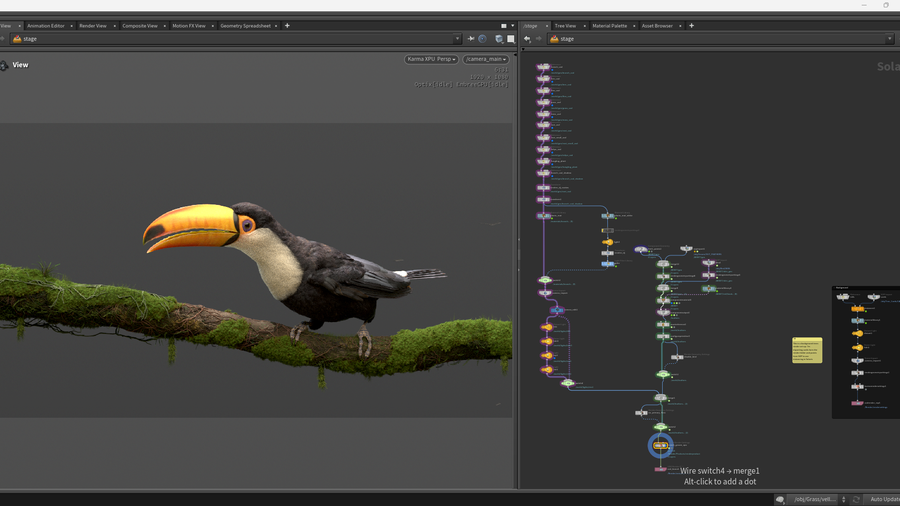This screenshot has height=506, width=900.
Task: Click the network editor back arrow
Action: pyautogui.click(x=527, y=39)
